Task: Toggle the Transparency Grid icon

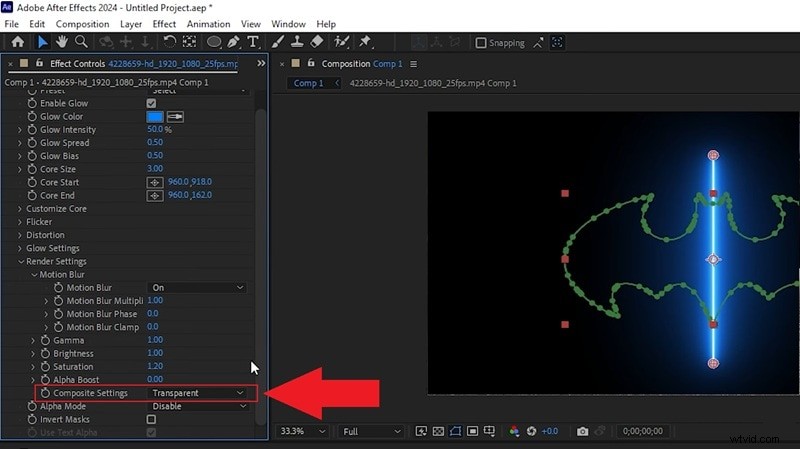Action: pos(438,432)
